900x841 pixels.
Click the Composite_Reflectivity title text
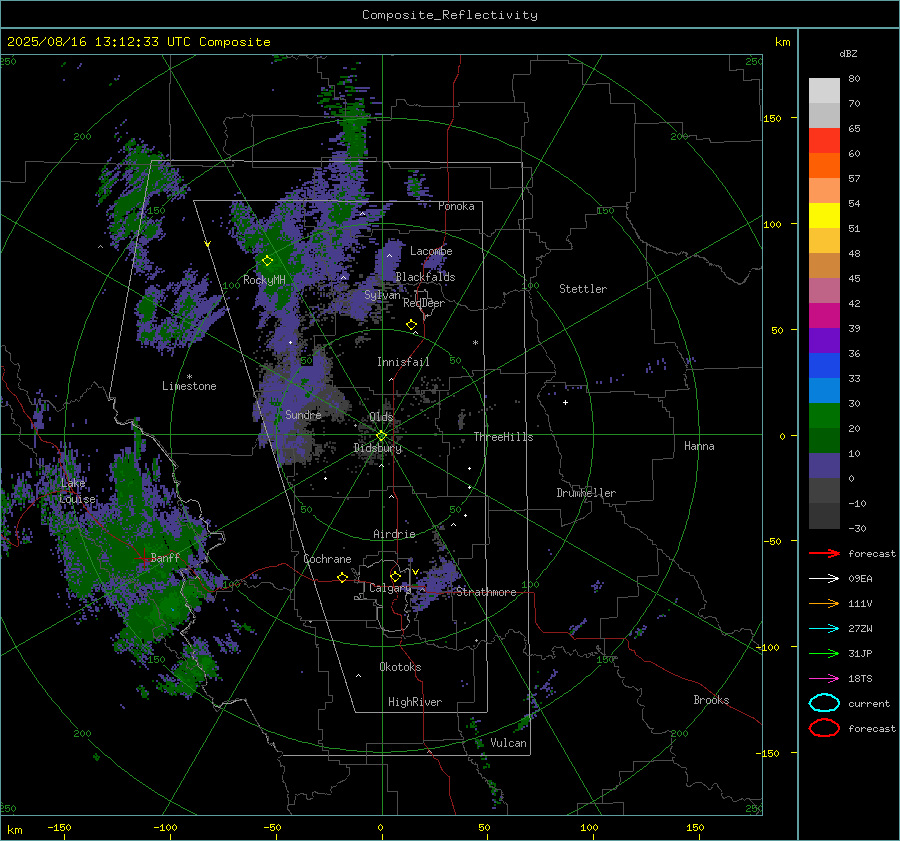(x=450, y=15)
